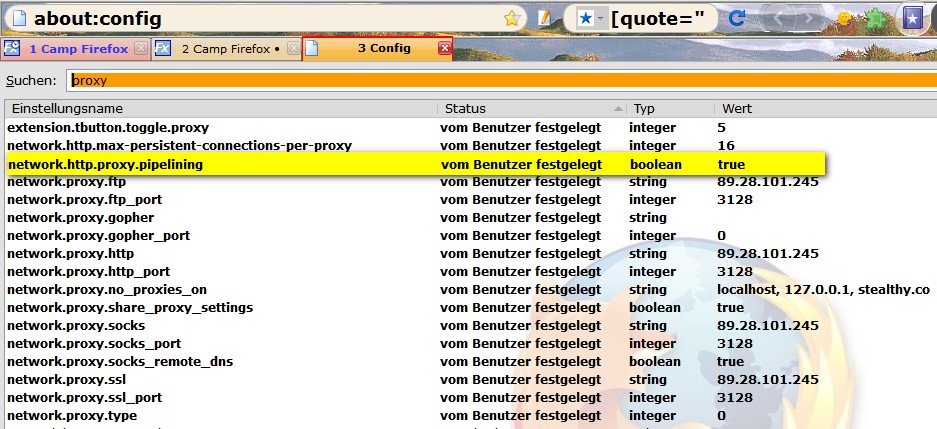Click the 89.28.101.245 value of network.proxy.ssl
The height and width of the screenshot is (429, 937).
[768, 379]
